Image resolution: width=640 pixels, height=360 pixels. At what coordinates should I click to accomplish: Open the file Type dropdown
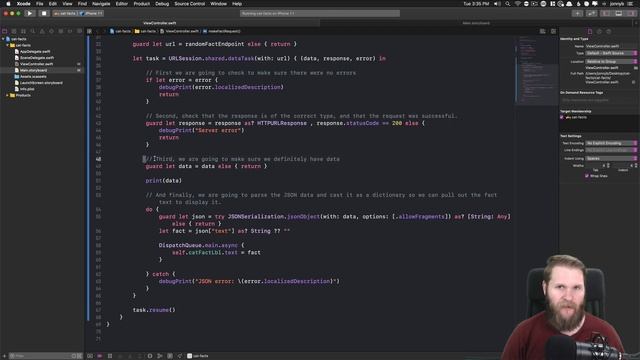tap(611, 53)
